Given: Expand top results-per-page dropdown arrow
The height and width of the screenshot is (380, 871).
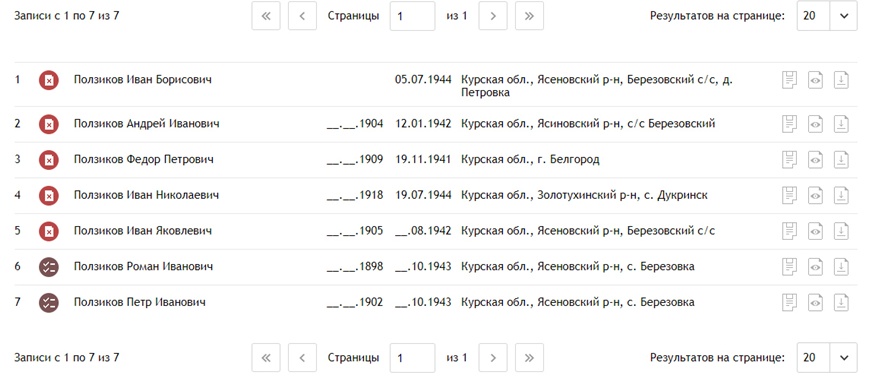Looking at the screenshot, I should point(844,16).
